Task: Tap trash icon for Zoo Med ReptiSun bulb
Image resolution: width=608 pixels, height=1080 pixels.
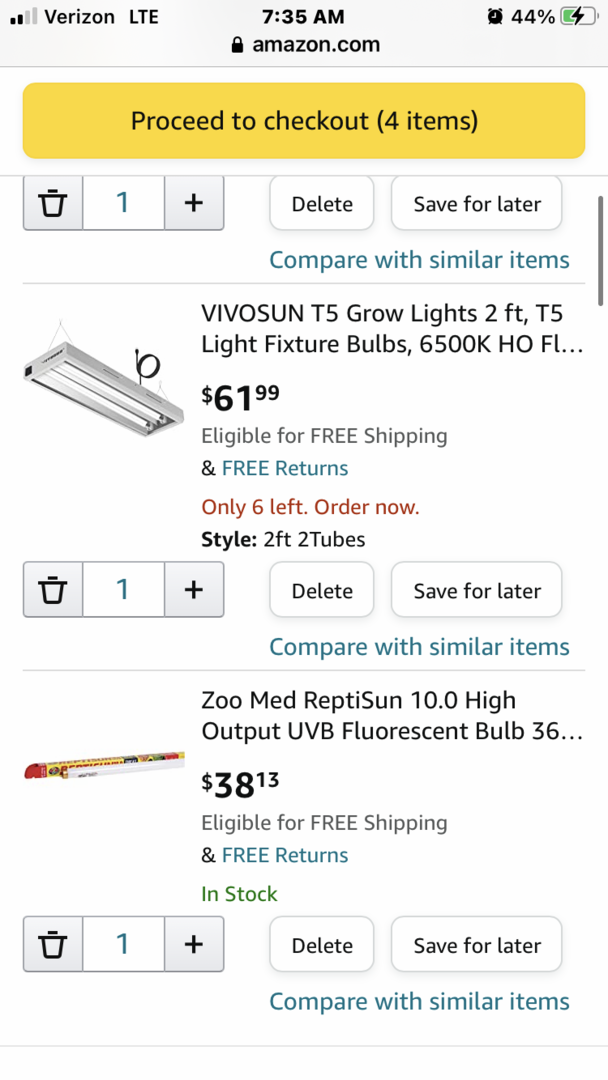Action: pos(53,944)
